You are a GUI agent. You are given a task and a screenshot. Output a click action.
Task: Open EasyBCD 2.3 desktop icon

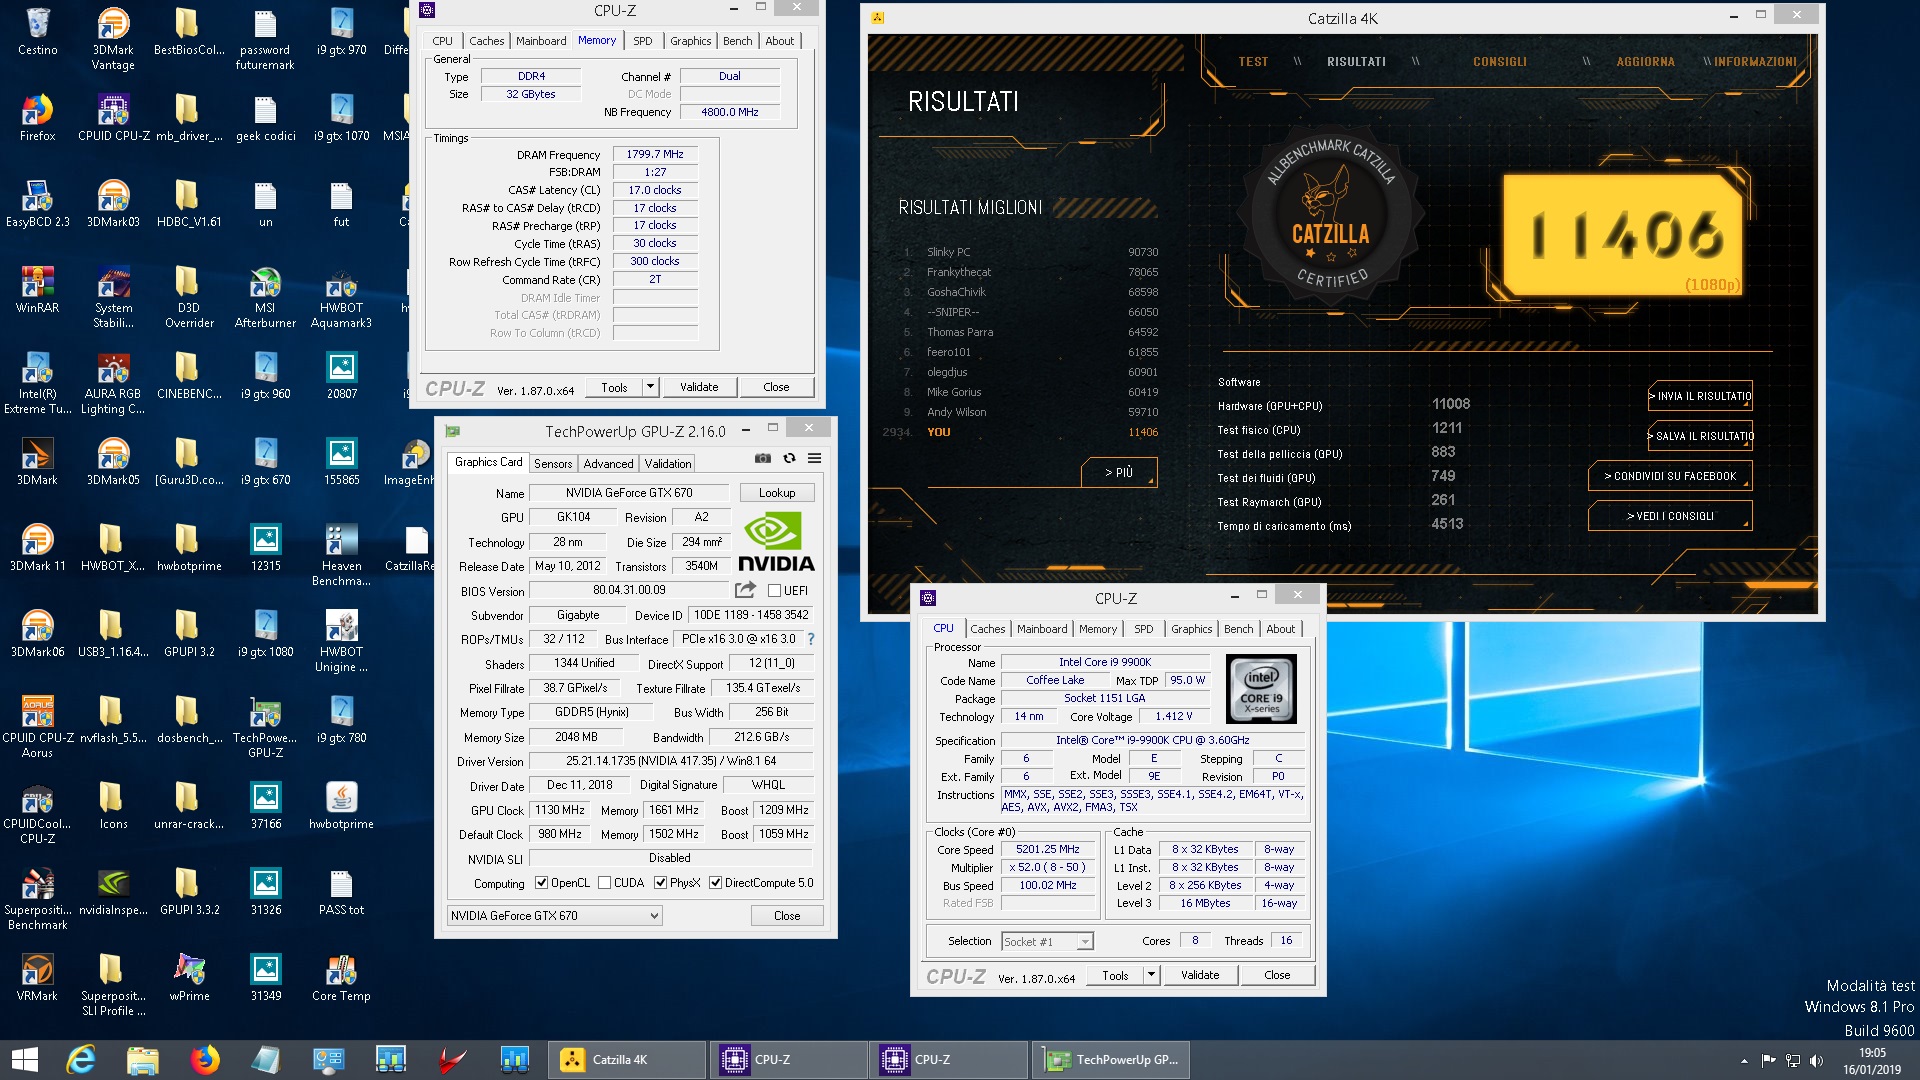click(37, 204)
